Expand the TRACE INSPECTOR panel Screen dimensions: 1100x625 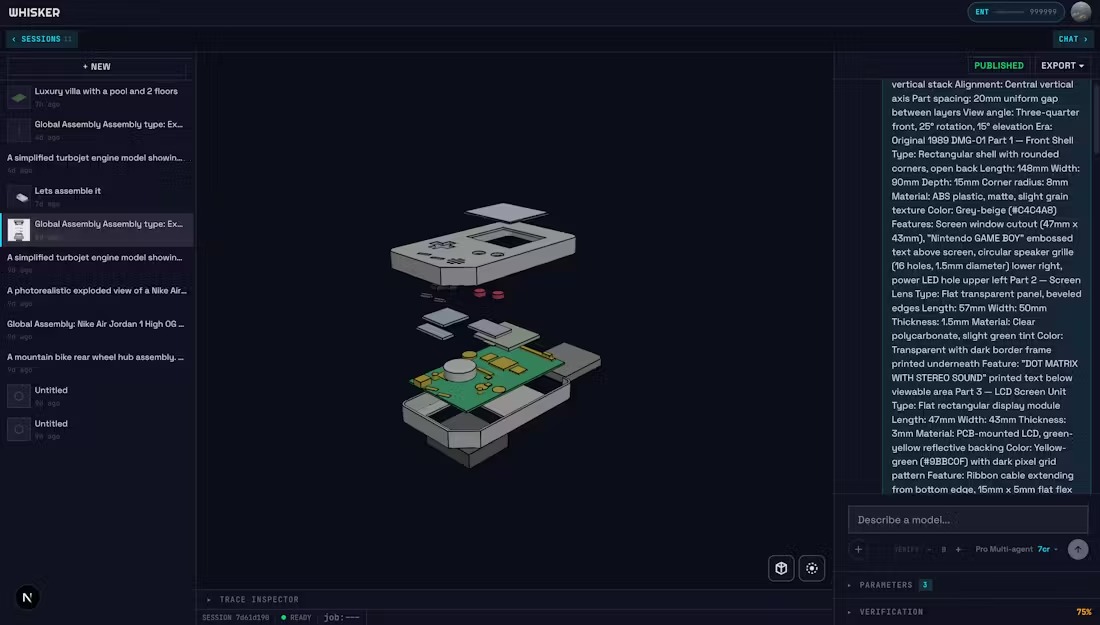pyautogui.click(x=253, y=600)
